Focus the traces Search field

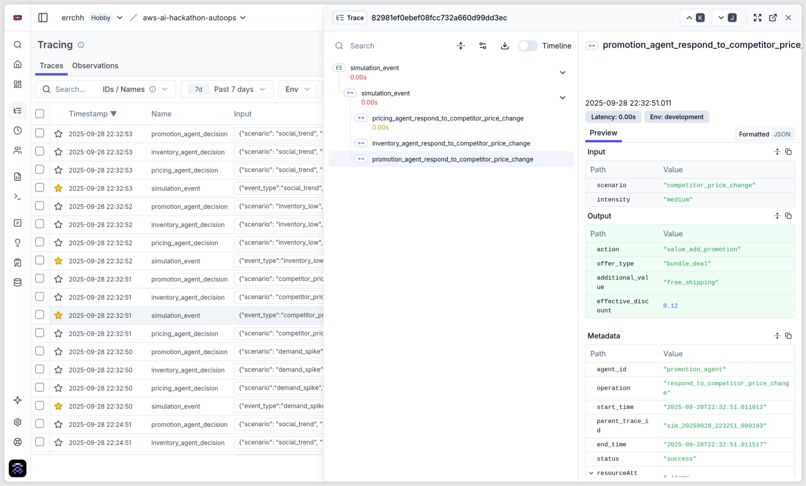[x=70, y=89]
